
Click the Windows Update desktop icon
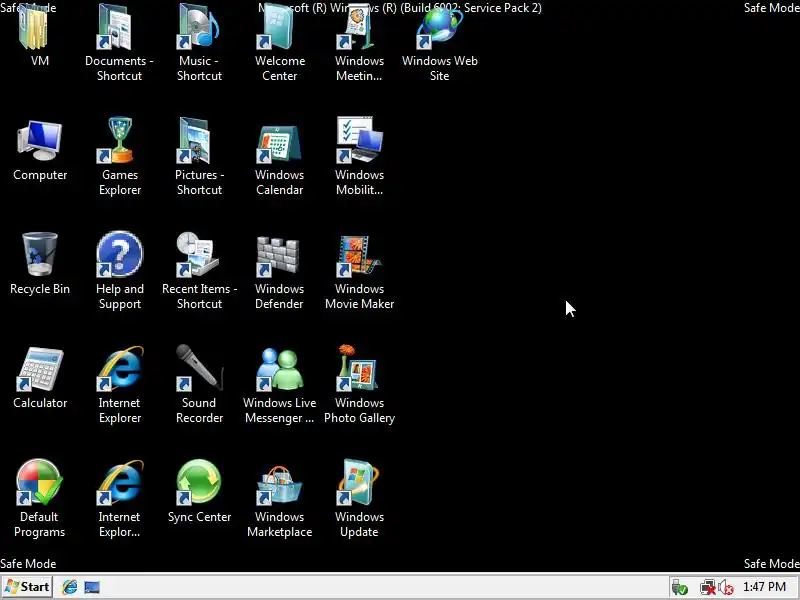(x=359, y=482)
